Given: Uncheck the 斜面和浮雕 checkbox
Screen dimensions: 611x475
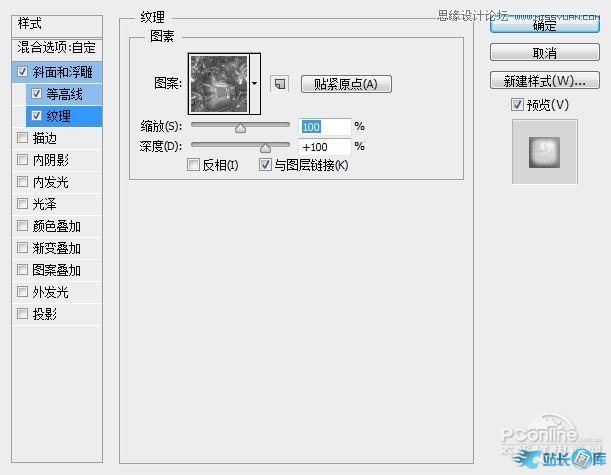Looking at the screenshot, I should [23, 72].
